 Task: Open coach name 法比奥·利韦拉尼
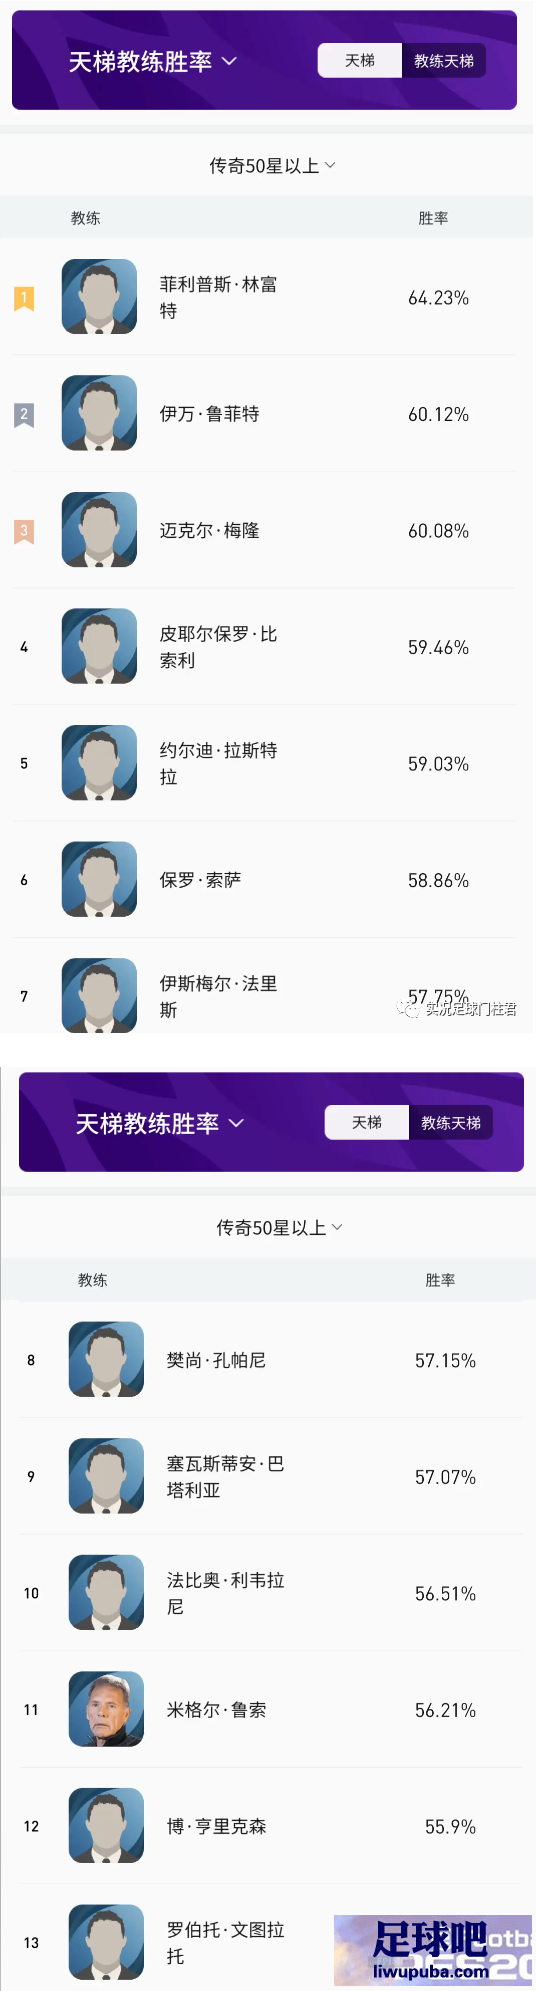tap(226, 1593)
